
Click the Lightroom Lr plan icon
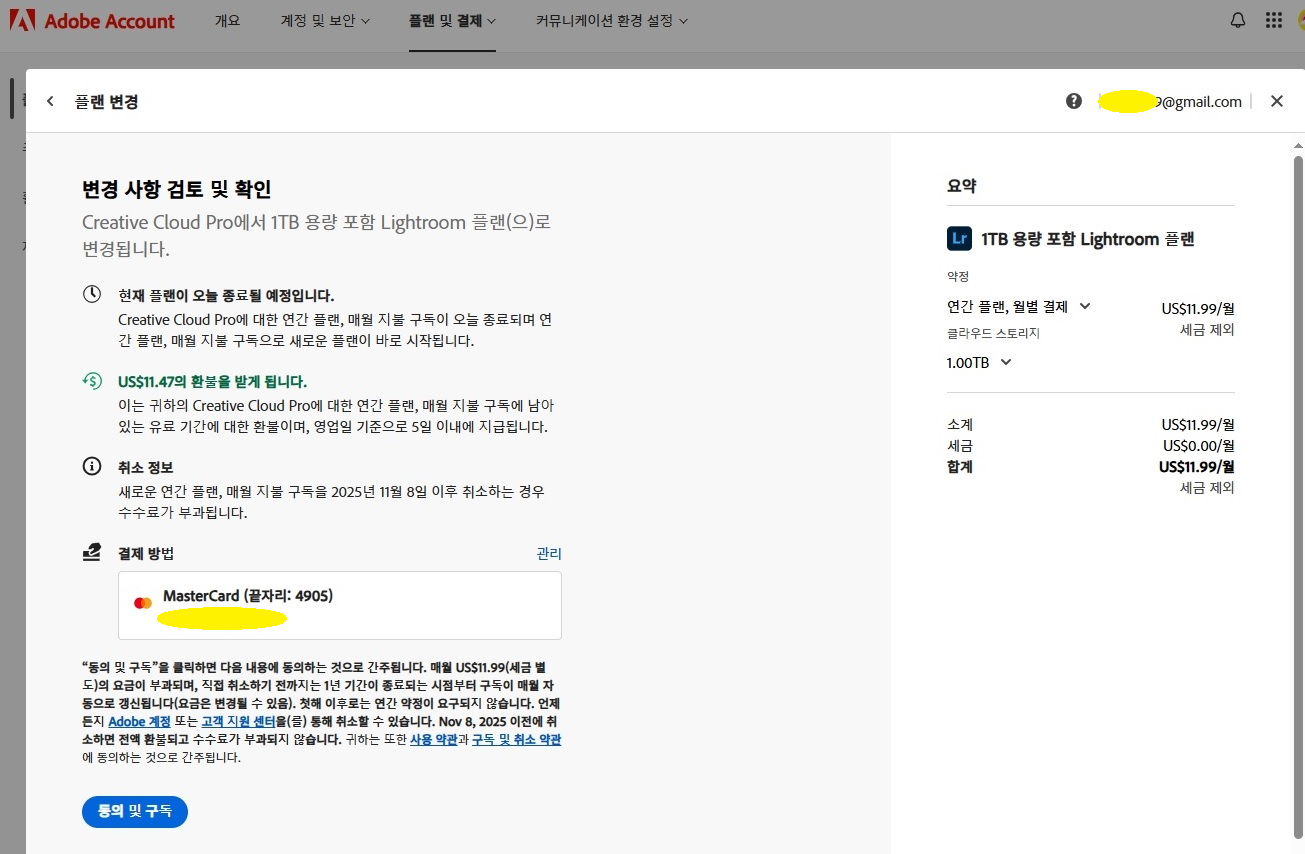click(959, 238)
